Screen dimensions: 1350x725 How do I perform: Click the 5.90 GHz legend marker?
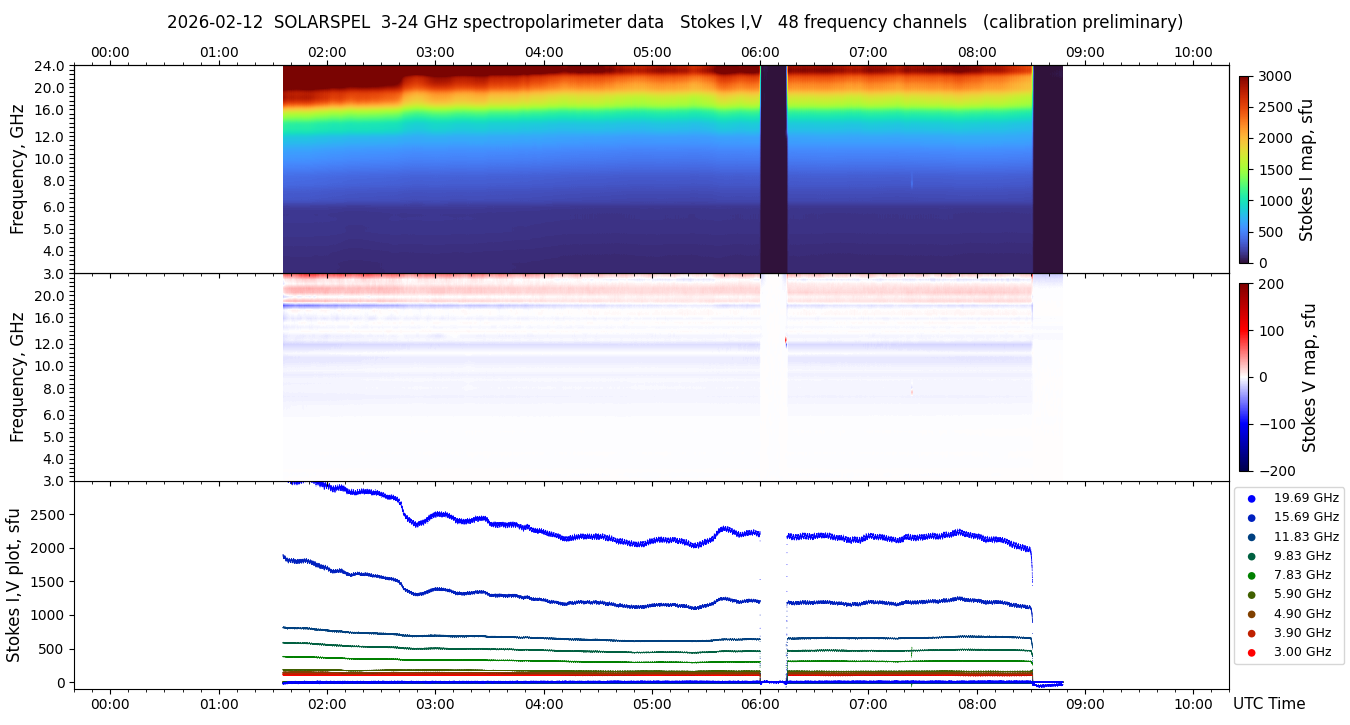(x=1251, y=595)
